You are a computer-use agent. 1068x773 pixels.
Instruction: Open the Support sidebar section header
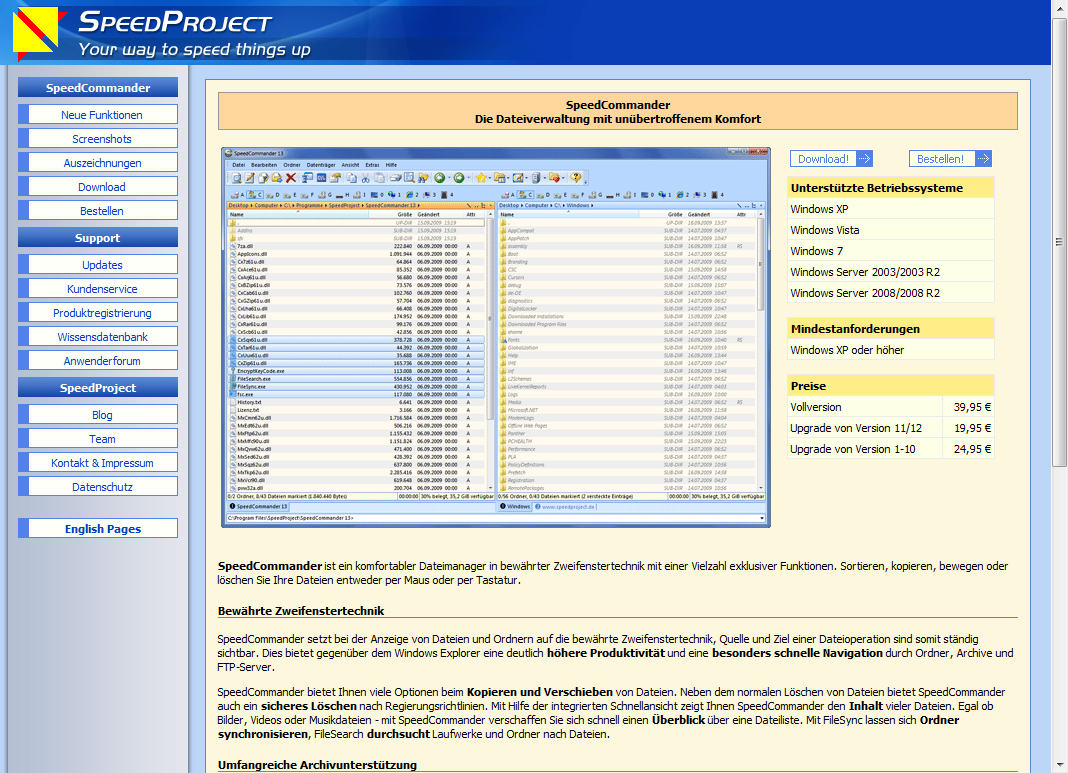(x=98, y=238)
